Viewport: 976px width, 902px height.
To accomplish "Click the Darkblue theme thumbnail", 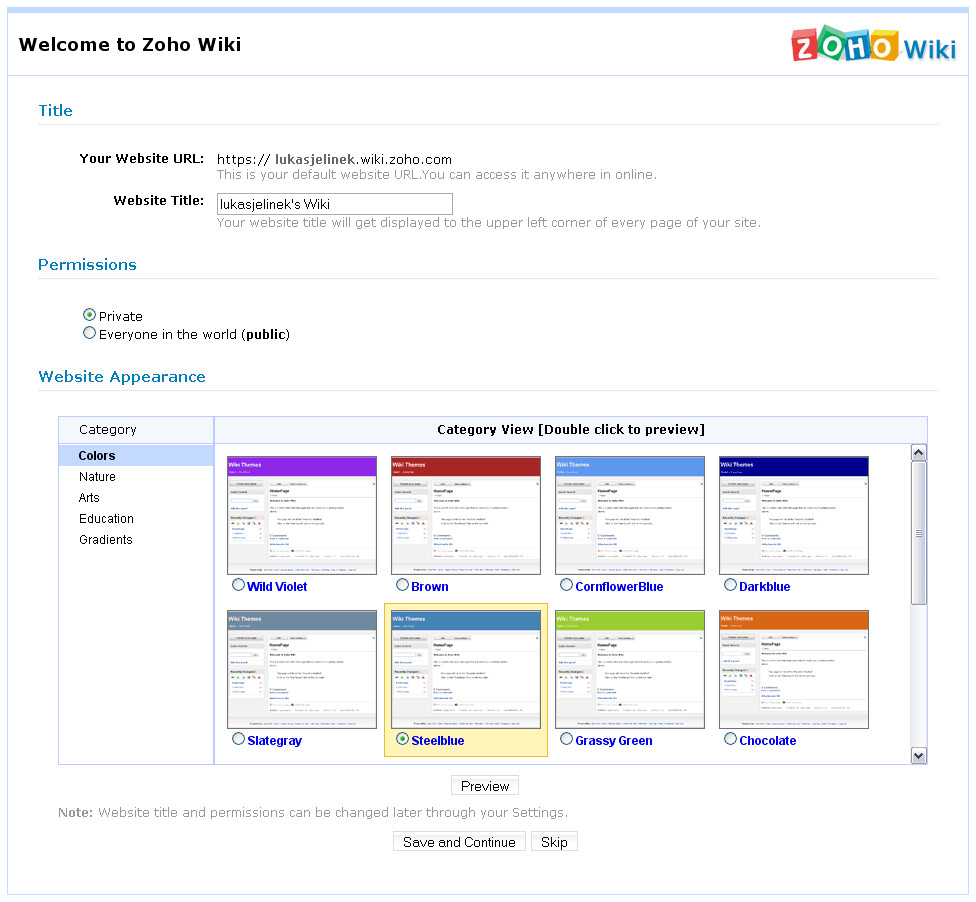I will [794, 515].
